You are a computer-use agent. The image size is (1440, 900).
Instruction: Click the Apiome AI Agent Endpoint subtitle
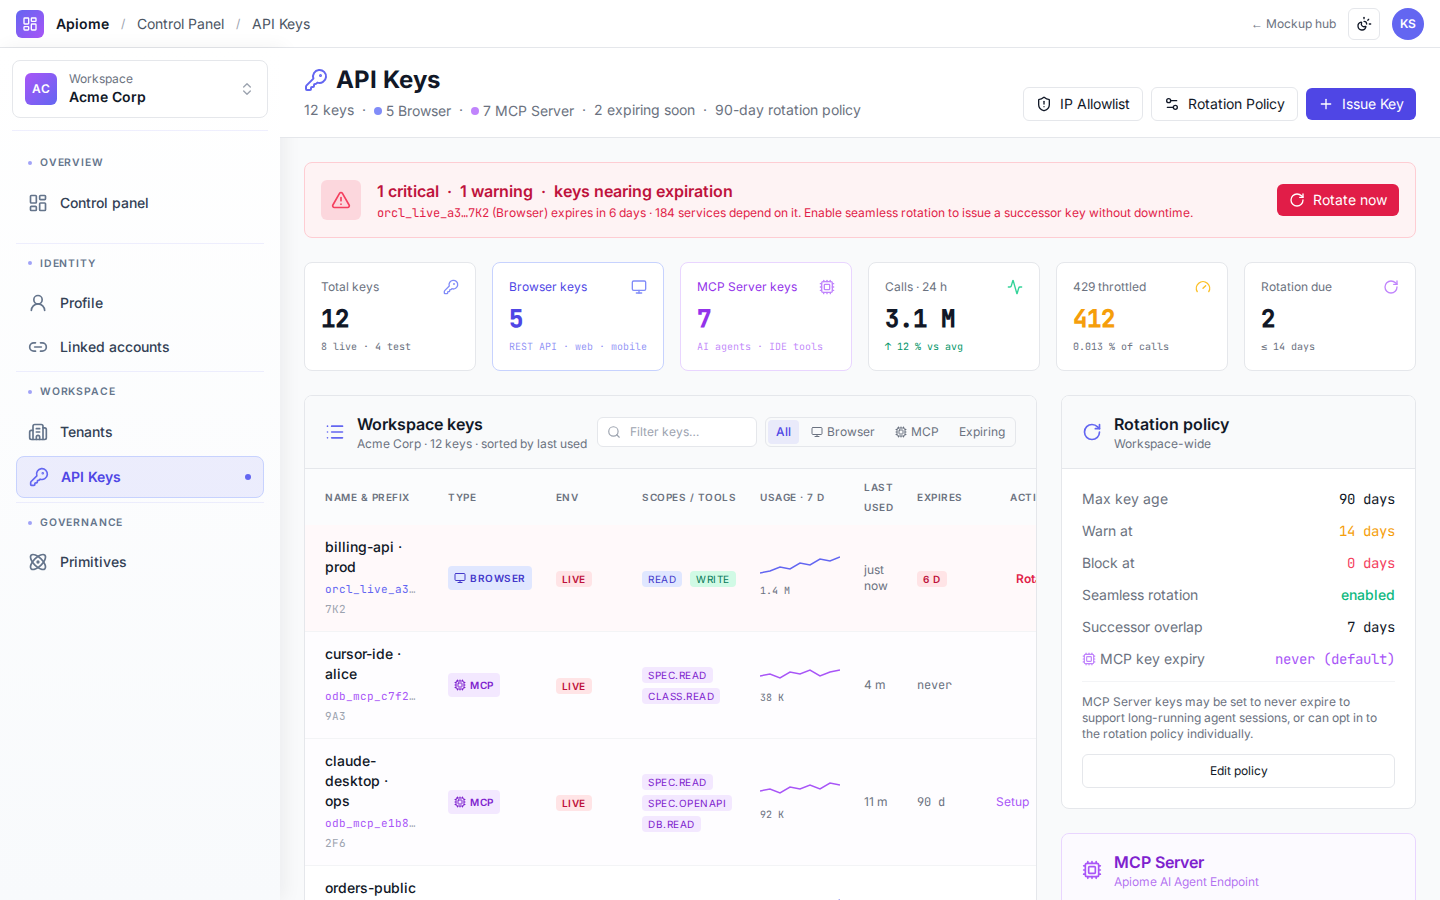(x=1186, y=882)
